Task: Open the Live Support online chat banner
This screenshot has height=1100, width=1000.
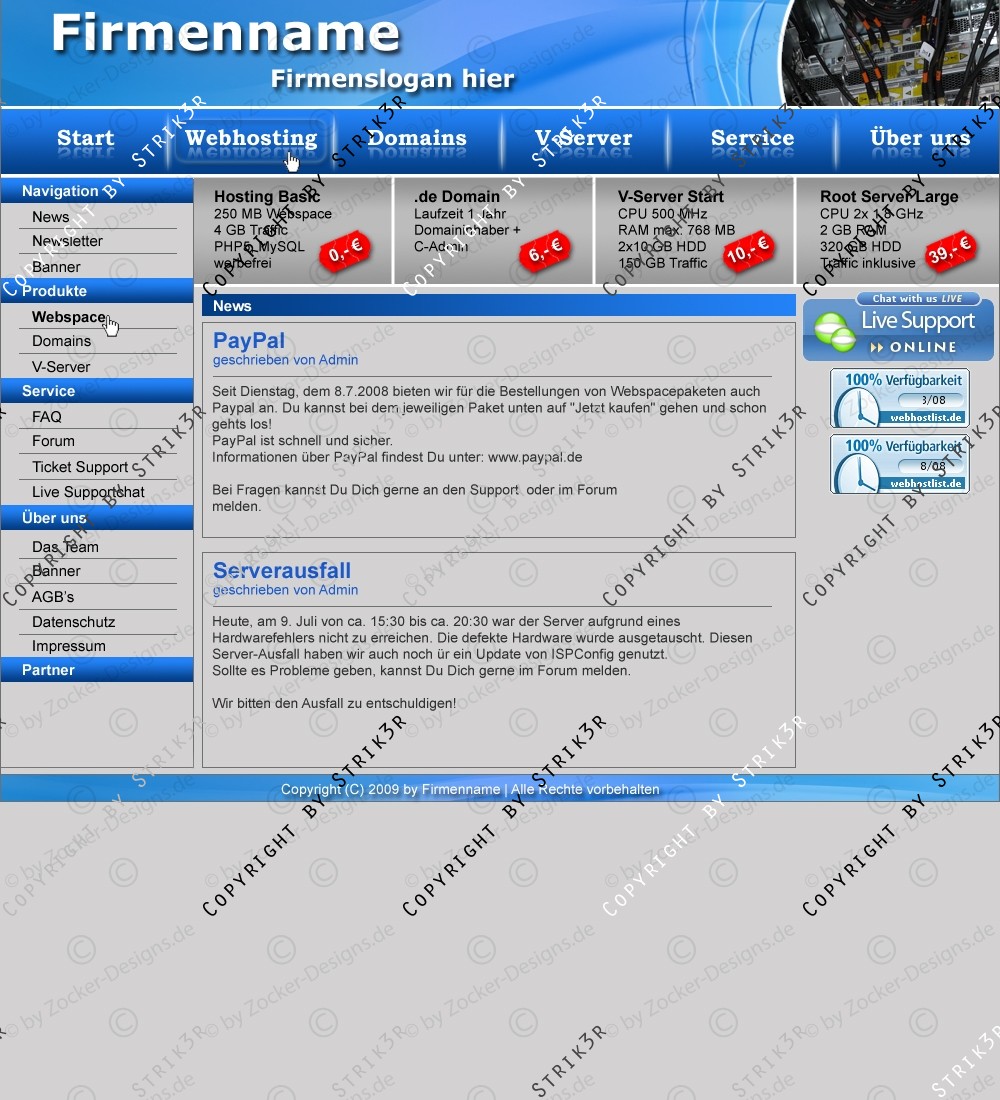Action: [898, 327]
